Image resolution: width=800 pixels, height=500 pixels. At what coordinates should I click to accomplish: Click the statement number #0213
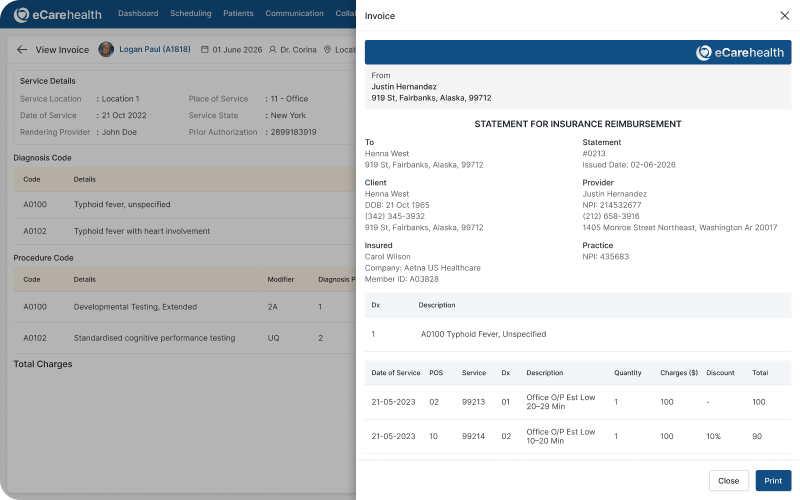coord(594,154)
